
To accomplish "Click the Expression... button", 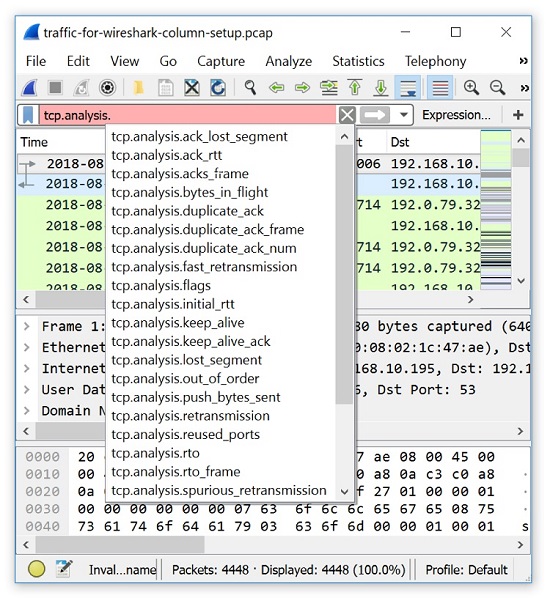I will [456, 115].
